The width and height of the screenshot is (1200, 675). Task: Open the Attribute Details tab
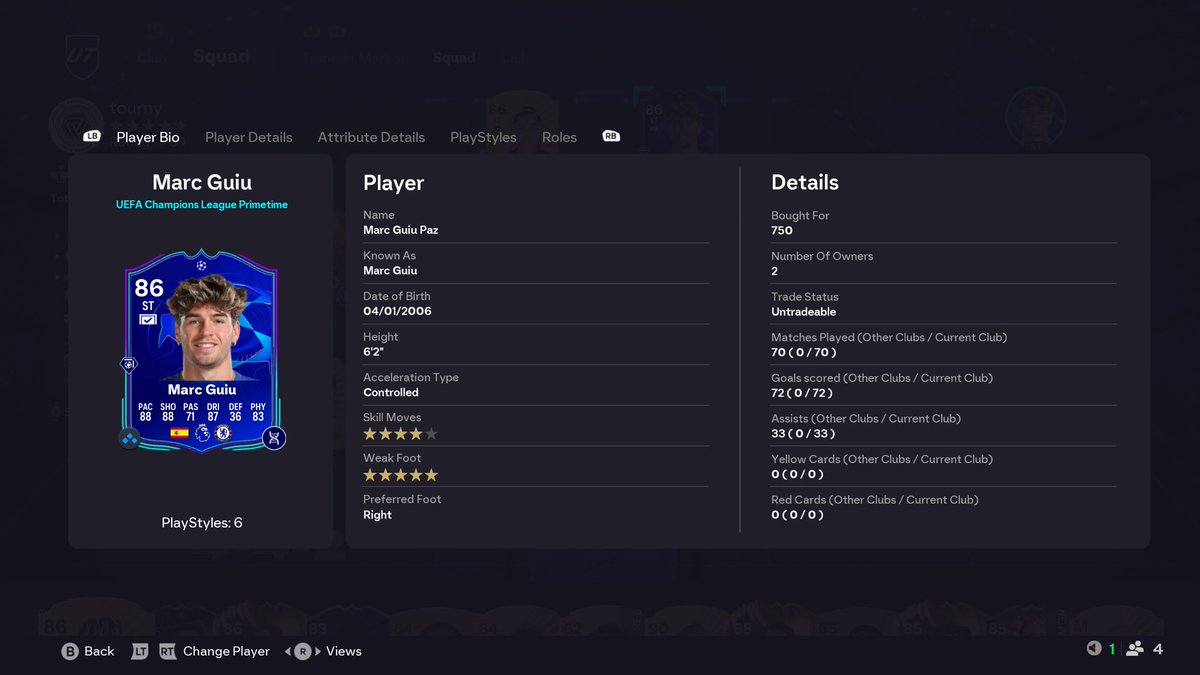tap(371, 137)
